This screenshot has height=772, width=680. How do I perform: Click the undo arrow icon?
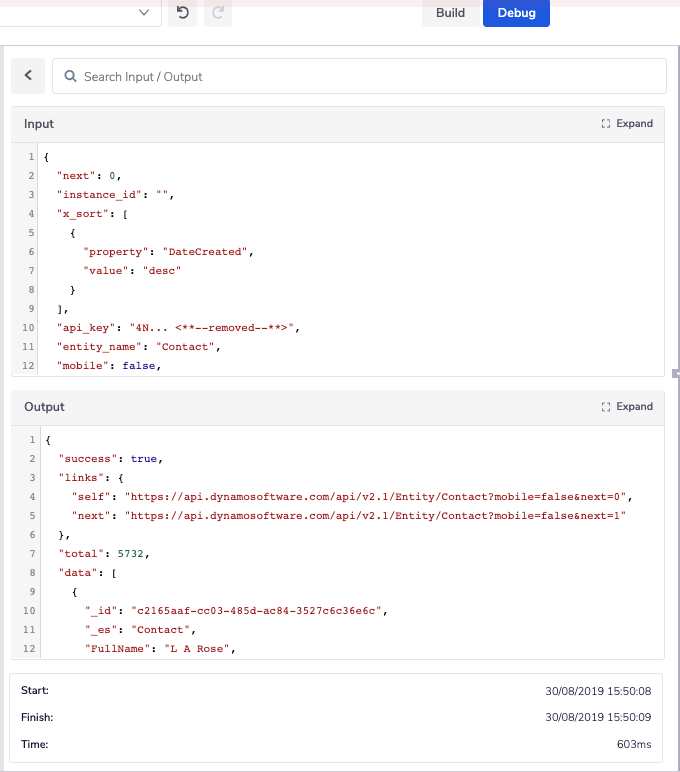(181, 13)
